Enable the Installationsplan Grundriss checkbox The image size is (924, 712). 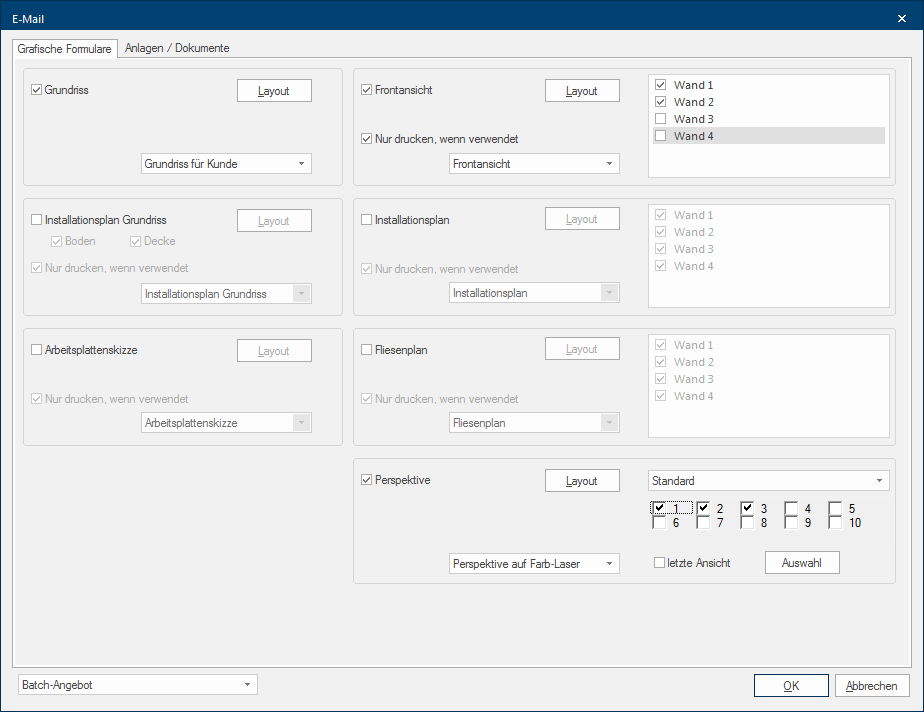pos(37,220)
